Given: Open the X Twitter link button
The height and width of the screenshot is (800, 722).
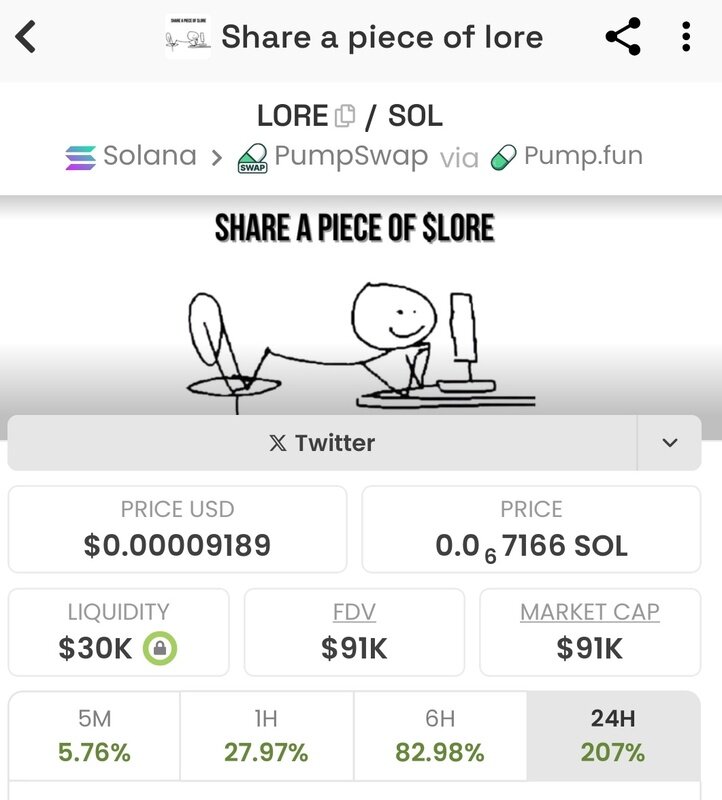Looking at the screenshot, I should (322, 443).
